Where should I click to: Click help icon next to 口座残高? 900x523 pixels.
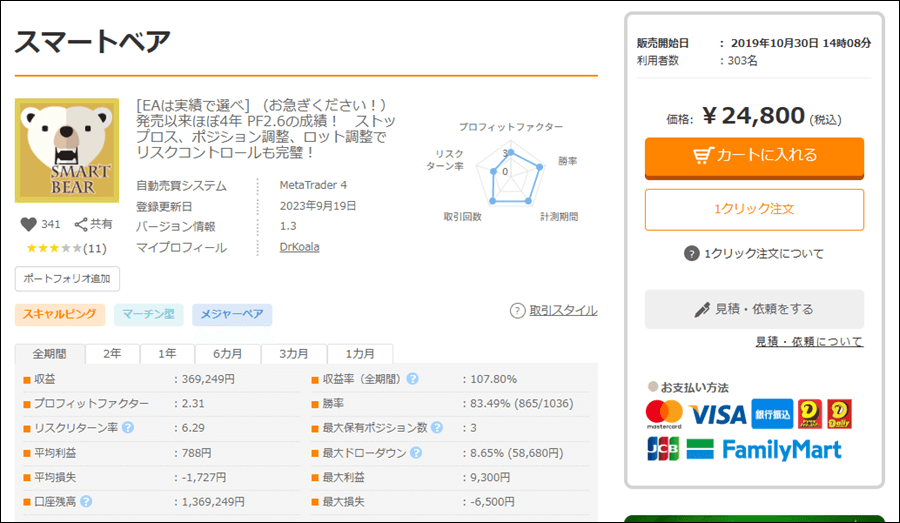tap(86, 502)
